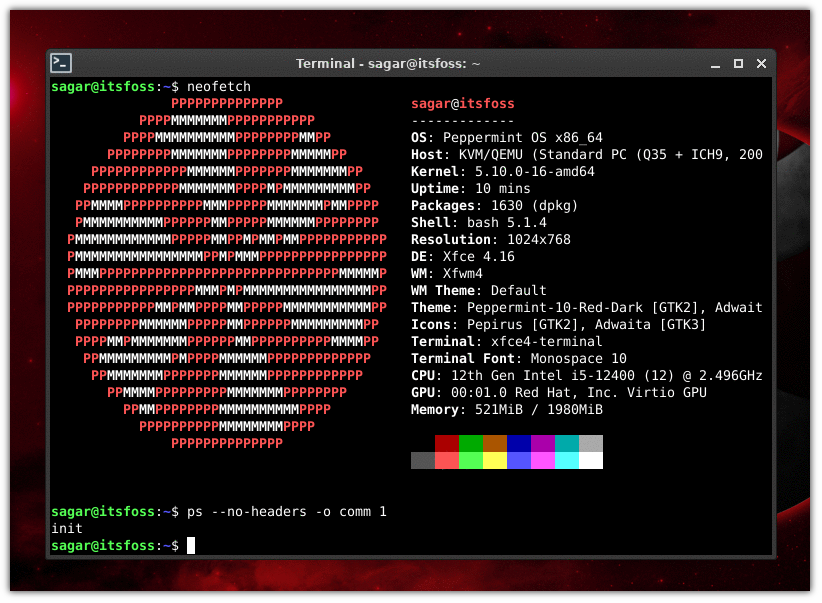
Task: Close the terminal window
Action: [x=761, y=62]
